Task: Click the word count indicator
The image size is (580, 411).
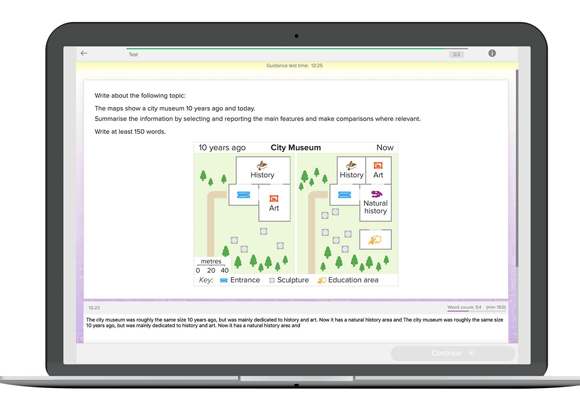Action: [x=476, y=307]
